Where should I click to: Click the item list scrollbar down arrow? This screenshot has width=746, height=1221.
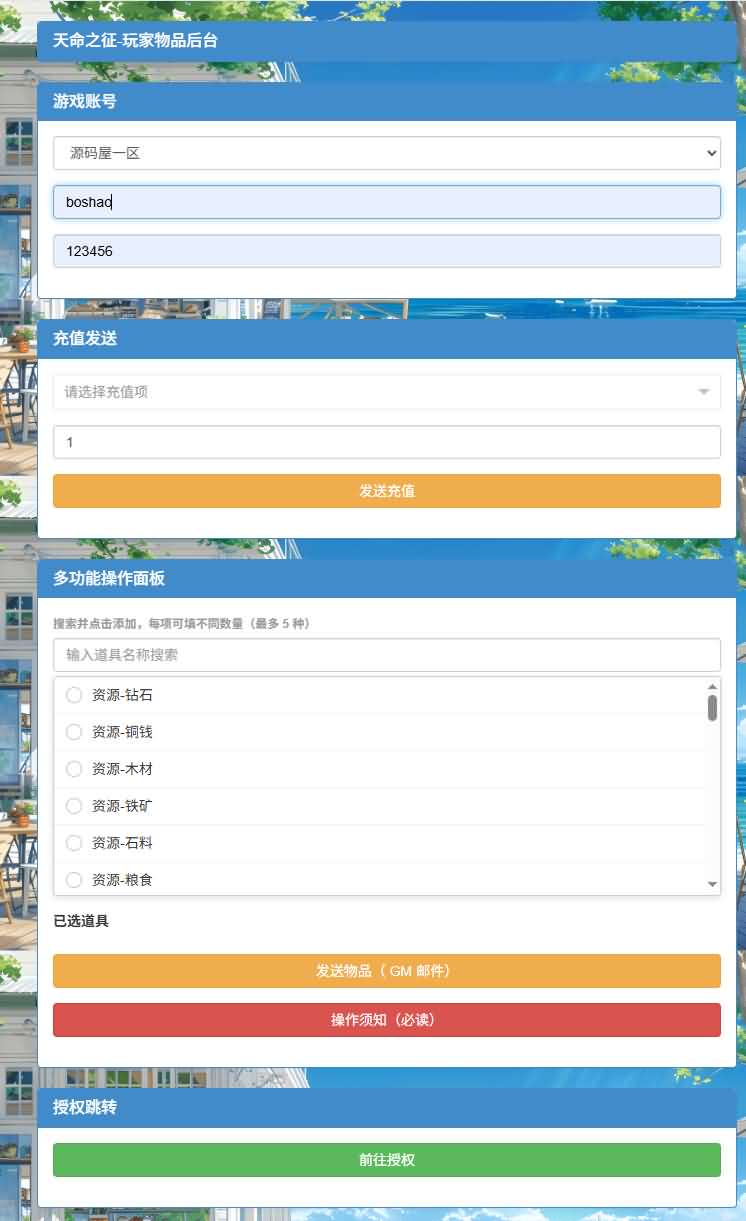point(712,885)
